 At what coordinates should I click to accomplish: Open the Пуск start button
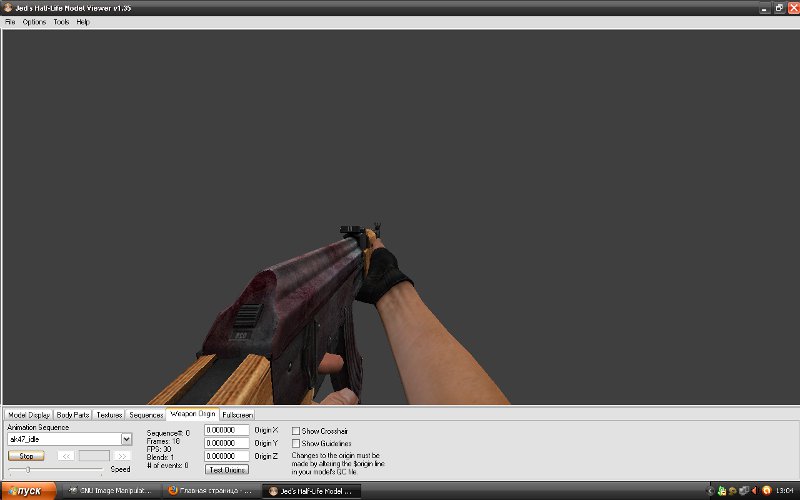click(x=29, y=491)
